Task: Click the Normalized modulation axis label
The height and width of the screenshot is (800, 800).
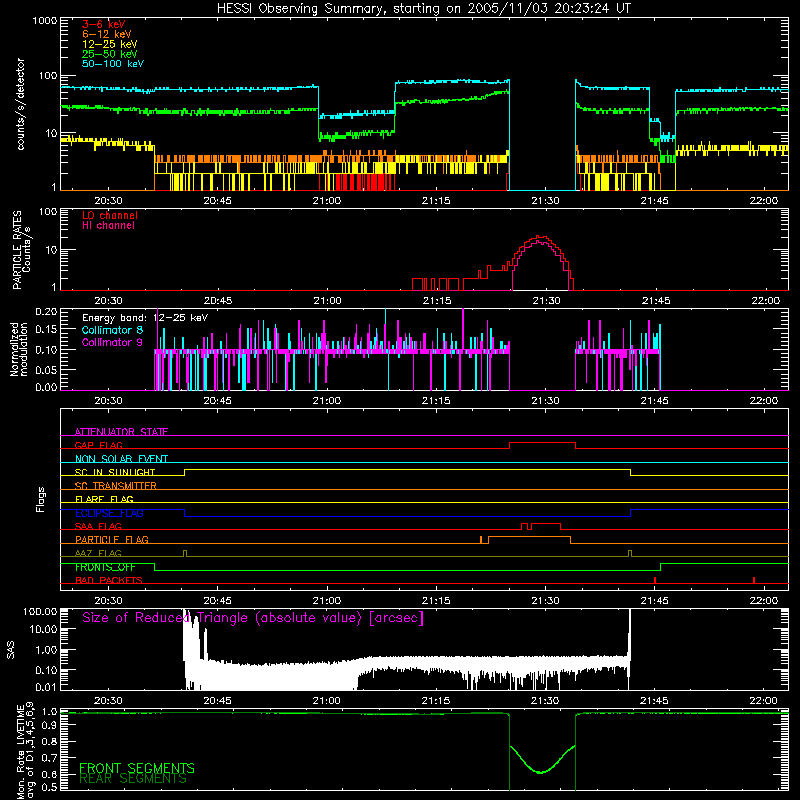Action: 19,349
